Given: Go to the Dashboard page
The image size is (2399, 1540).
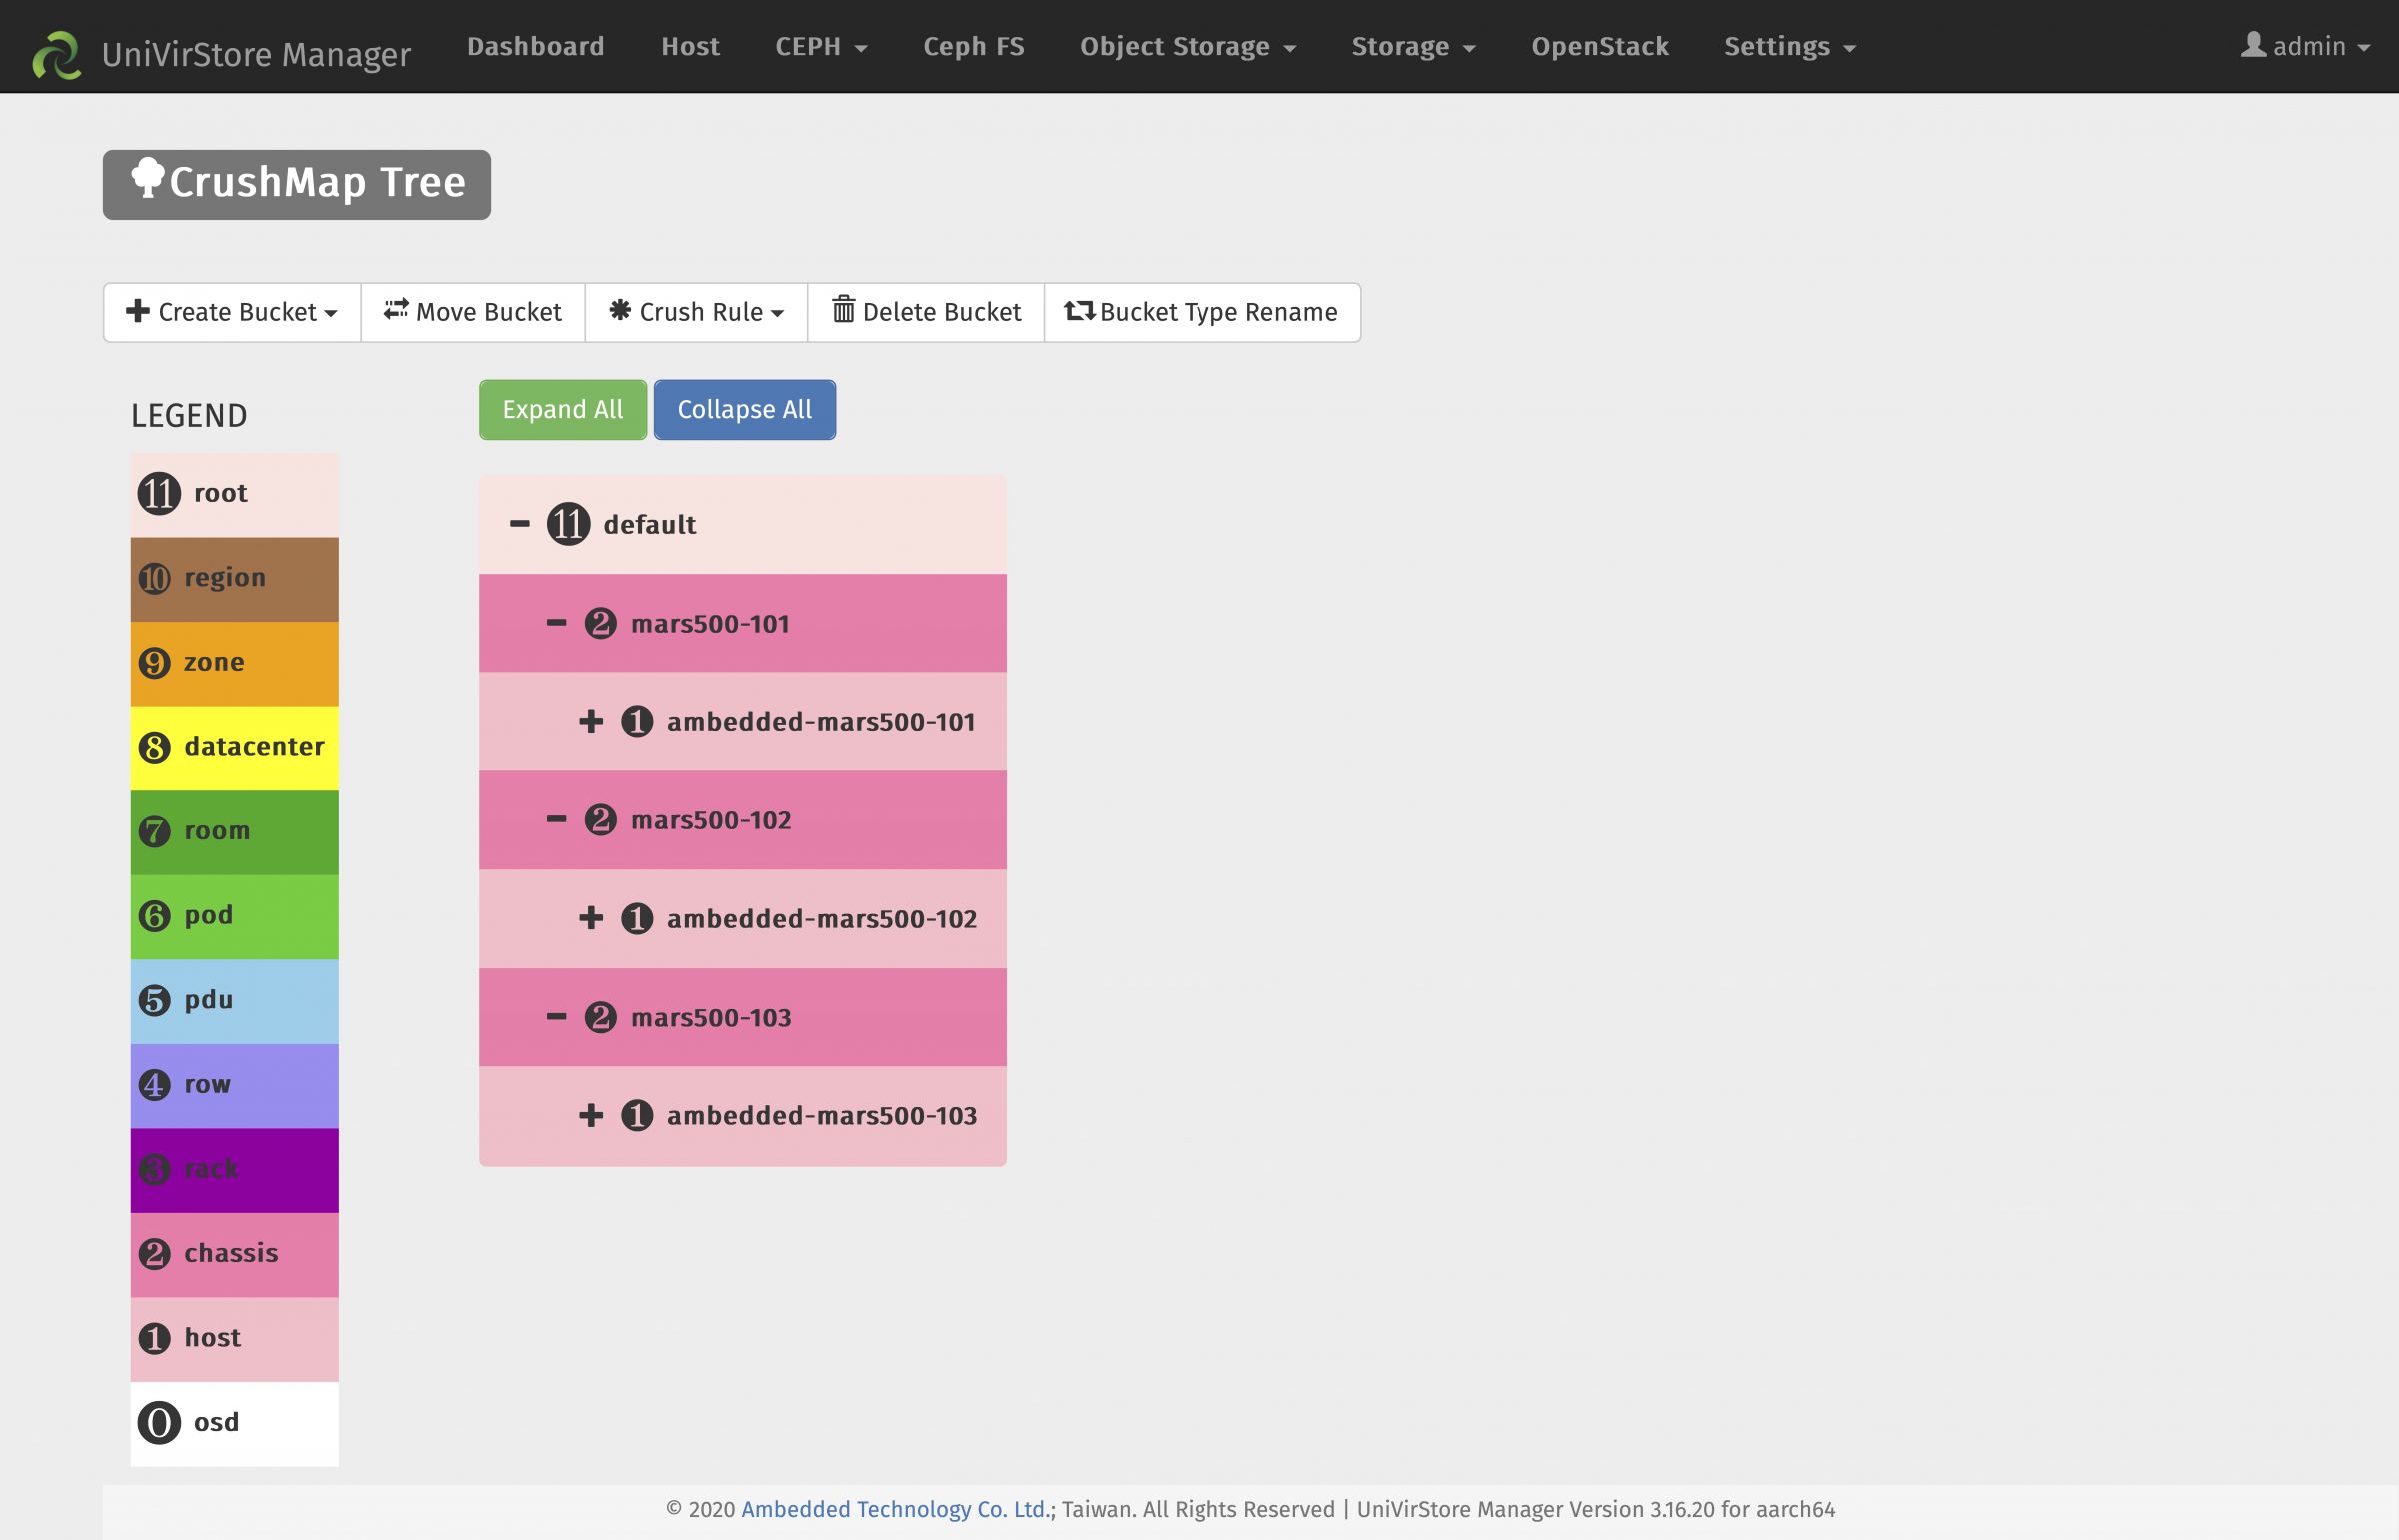Looking at the screenshot, I should [535, 46].
